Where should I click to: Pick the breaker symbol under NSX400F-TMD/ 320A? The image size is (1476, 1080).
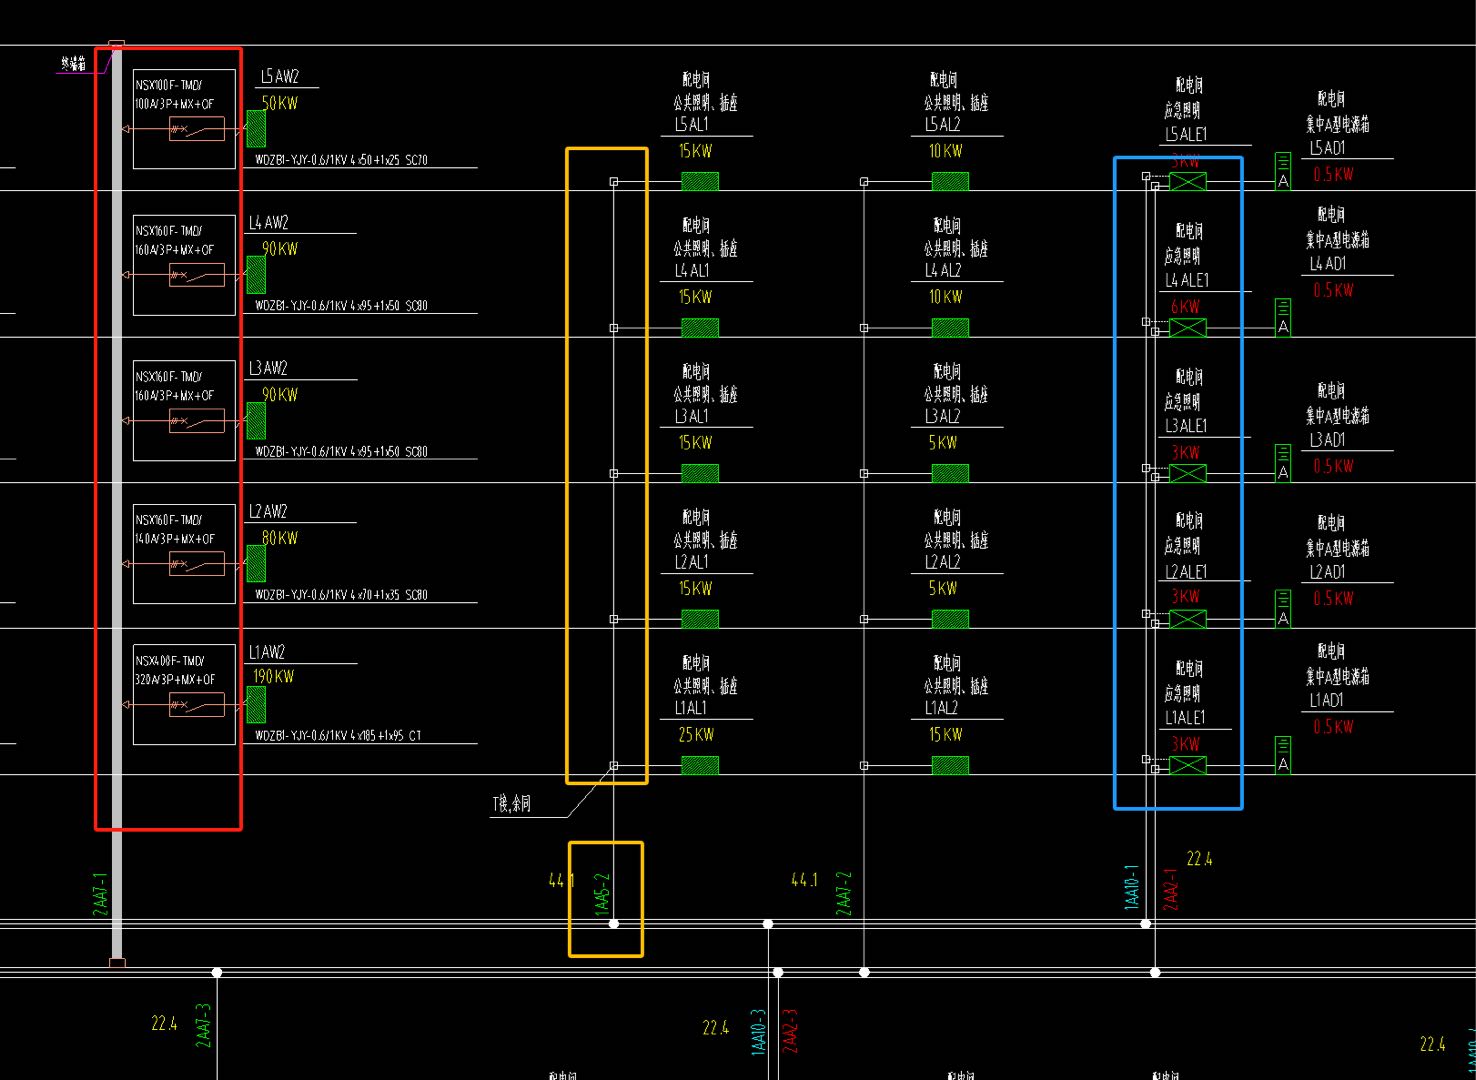pos(196,705)
